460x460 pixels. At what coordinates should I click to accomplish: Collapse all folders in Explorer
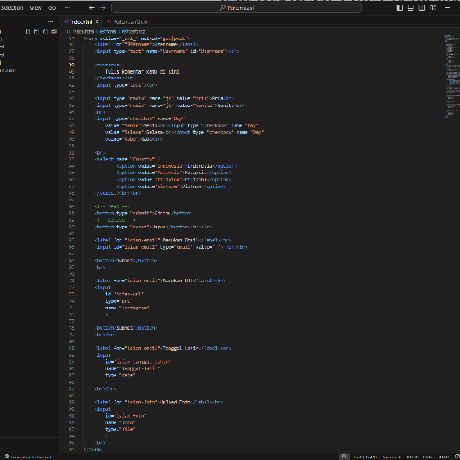54,32
